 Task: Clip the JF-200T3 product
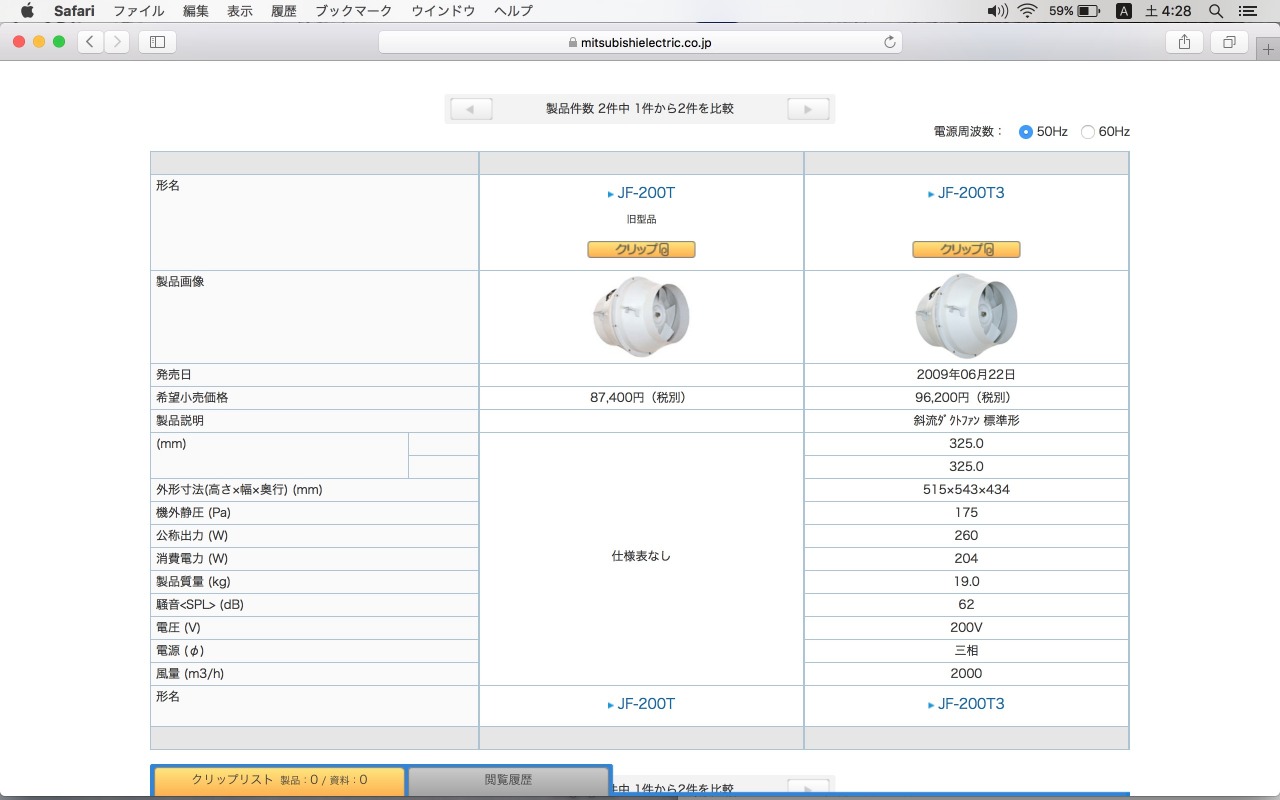pyautogui.click(x=966, y=249)
